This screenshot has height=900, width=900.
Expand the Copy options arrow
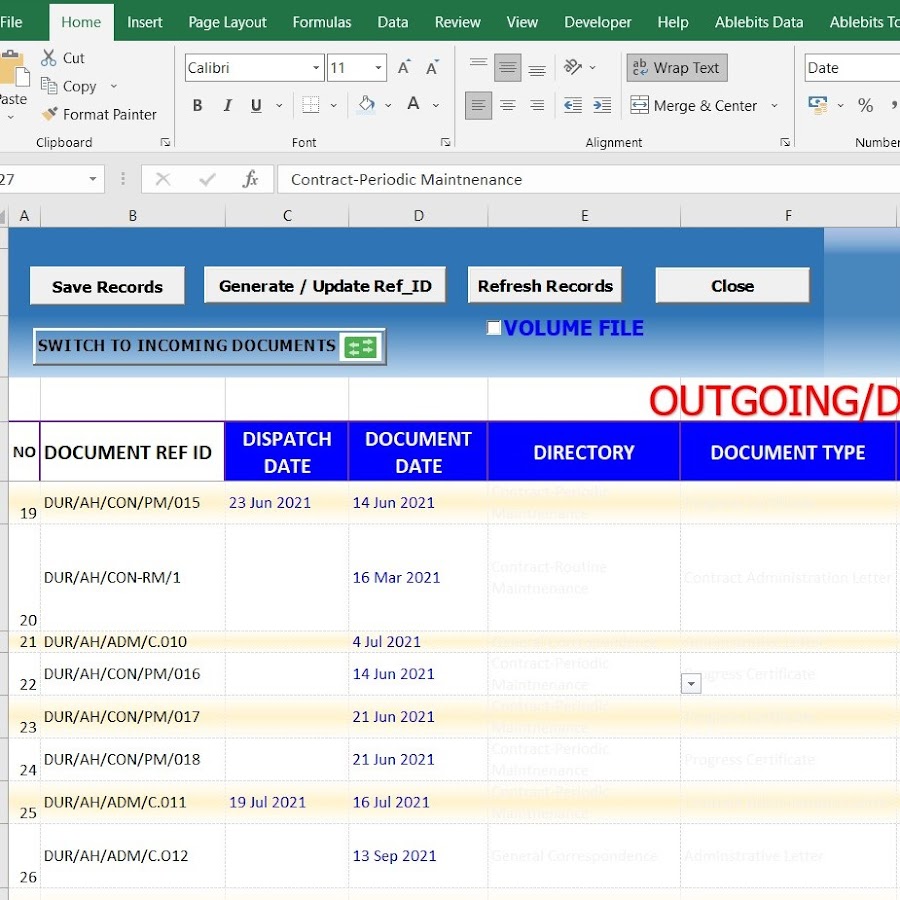pos(114,86)
